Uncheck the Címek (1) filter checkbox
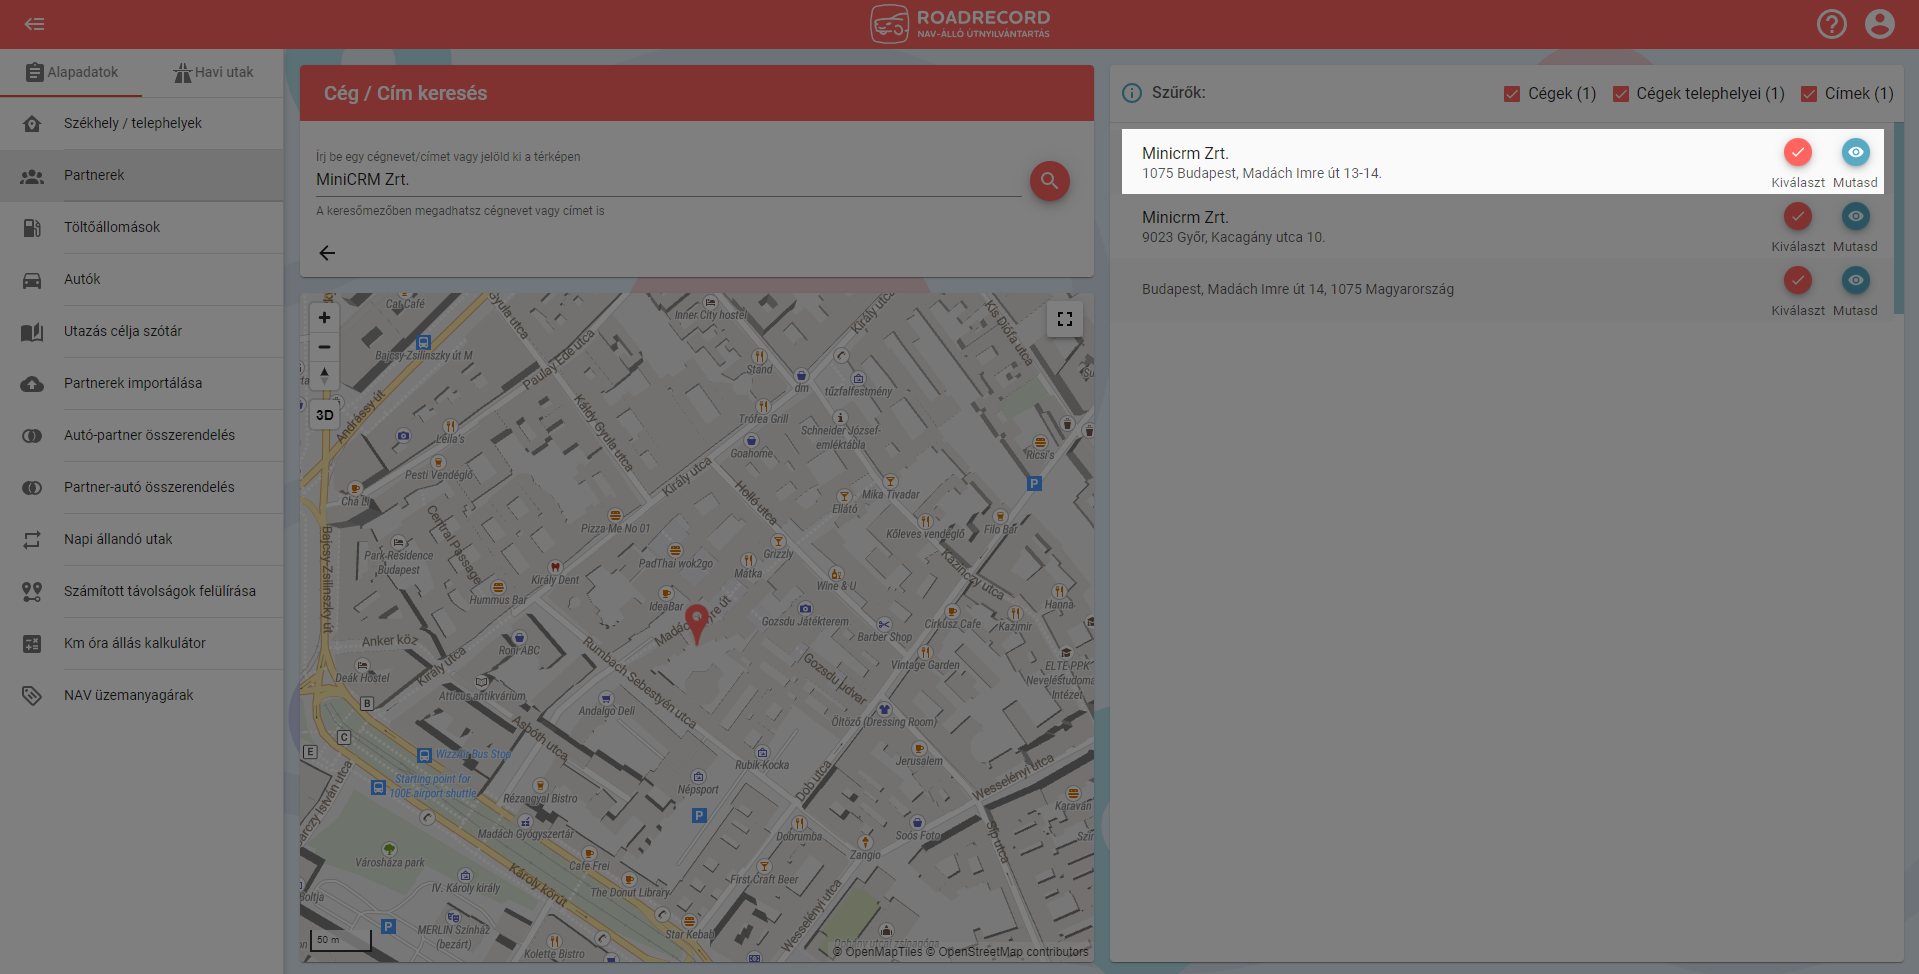 [1808, 93]
